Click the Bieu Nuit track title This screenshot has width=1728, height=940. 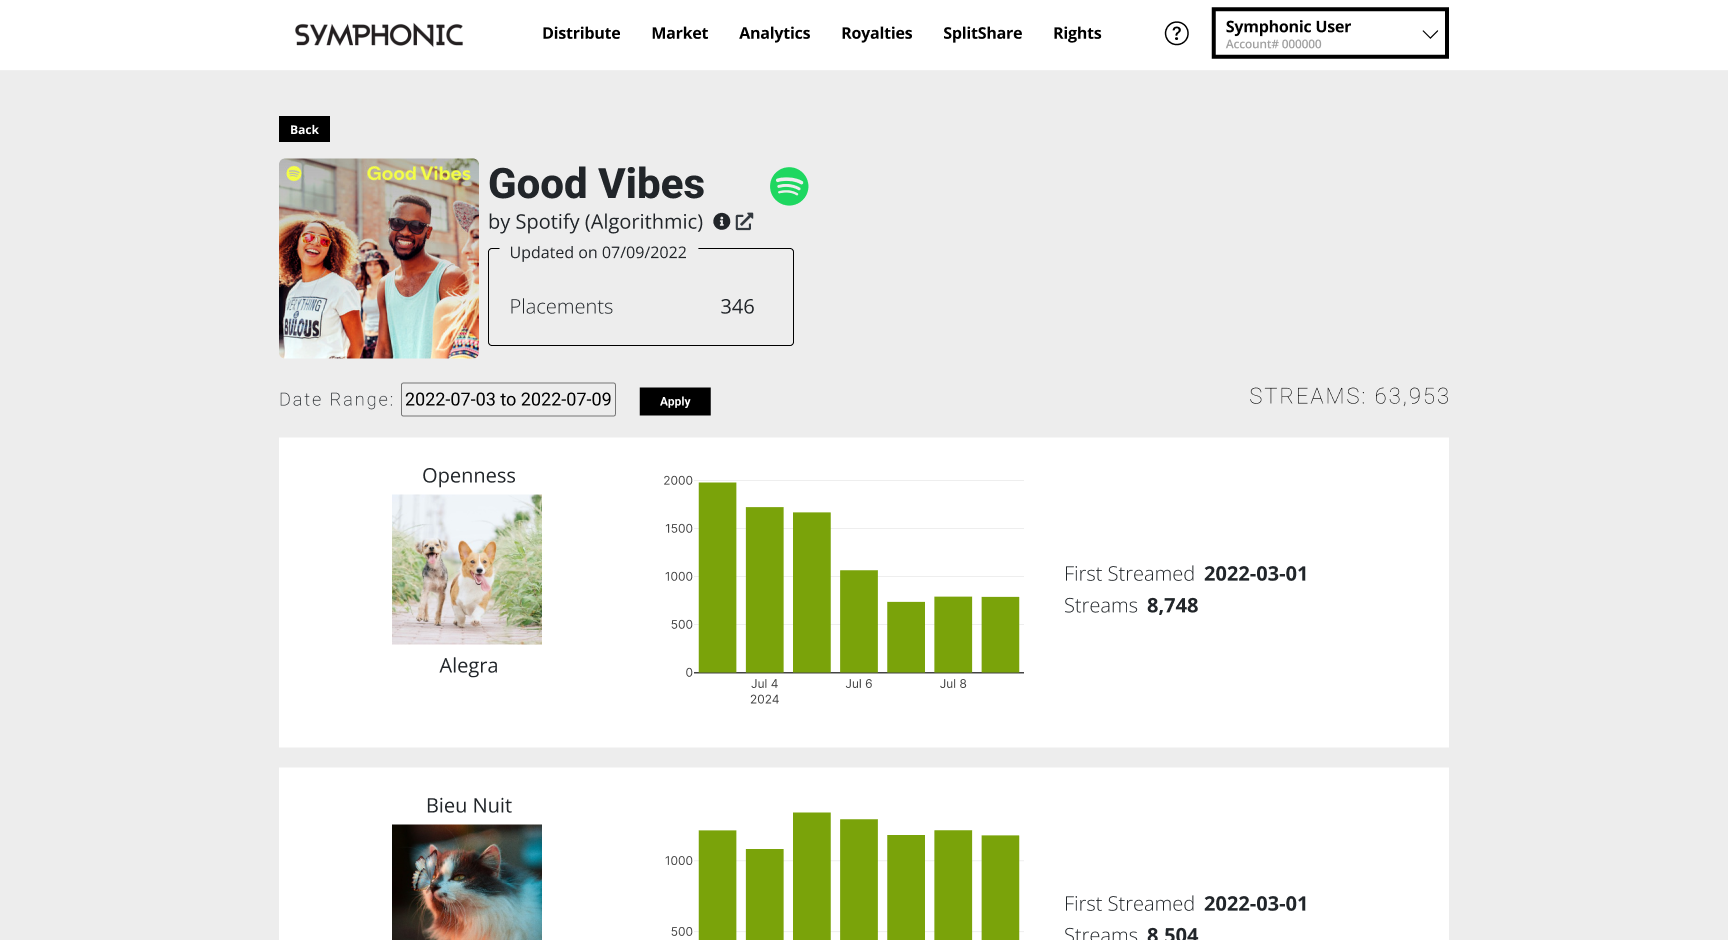(469, 806)
